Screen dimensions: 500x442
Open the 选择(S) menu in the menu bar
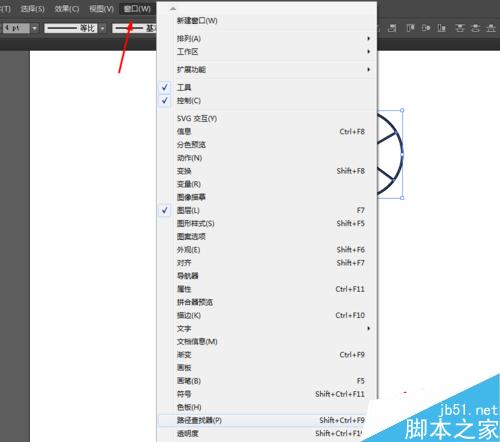(32, 9)
